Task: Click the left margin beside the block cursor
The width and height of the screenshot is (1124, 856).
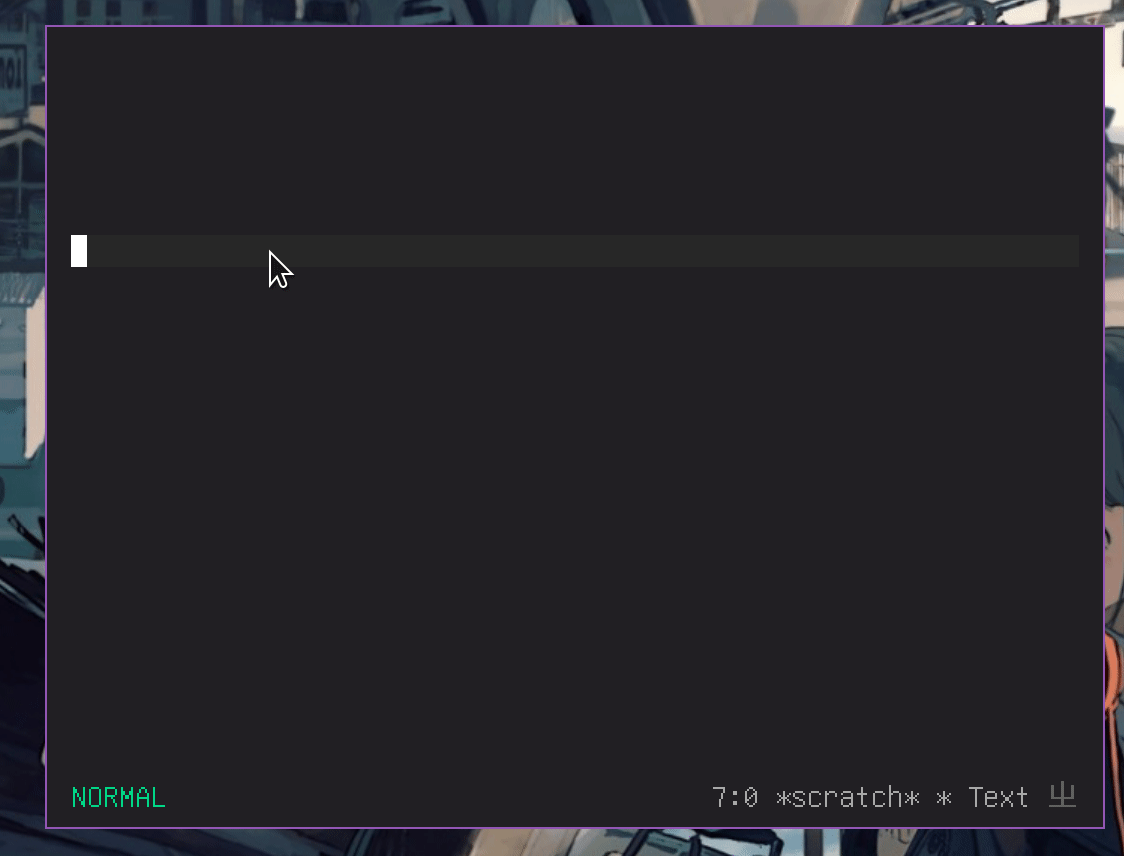Action: pos(59,251)
